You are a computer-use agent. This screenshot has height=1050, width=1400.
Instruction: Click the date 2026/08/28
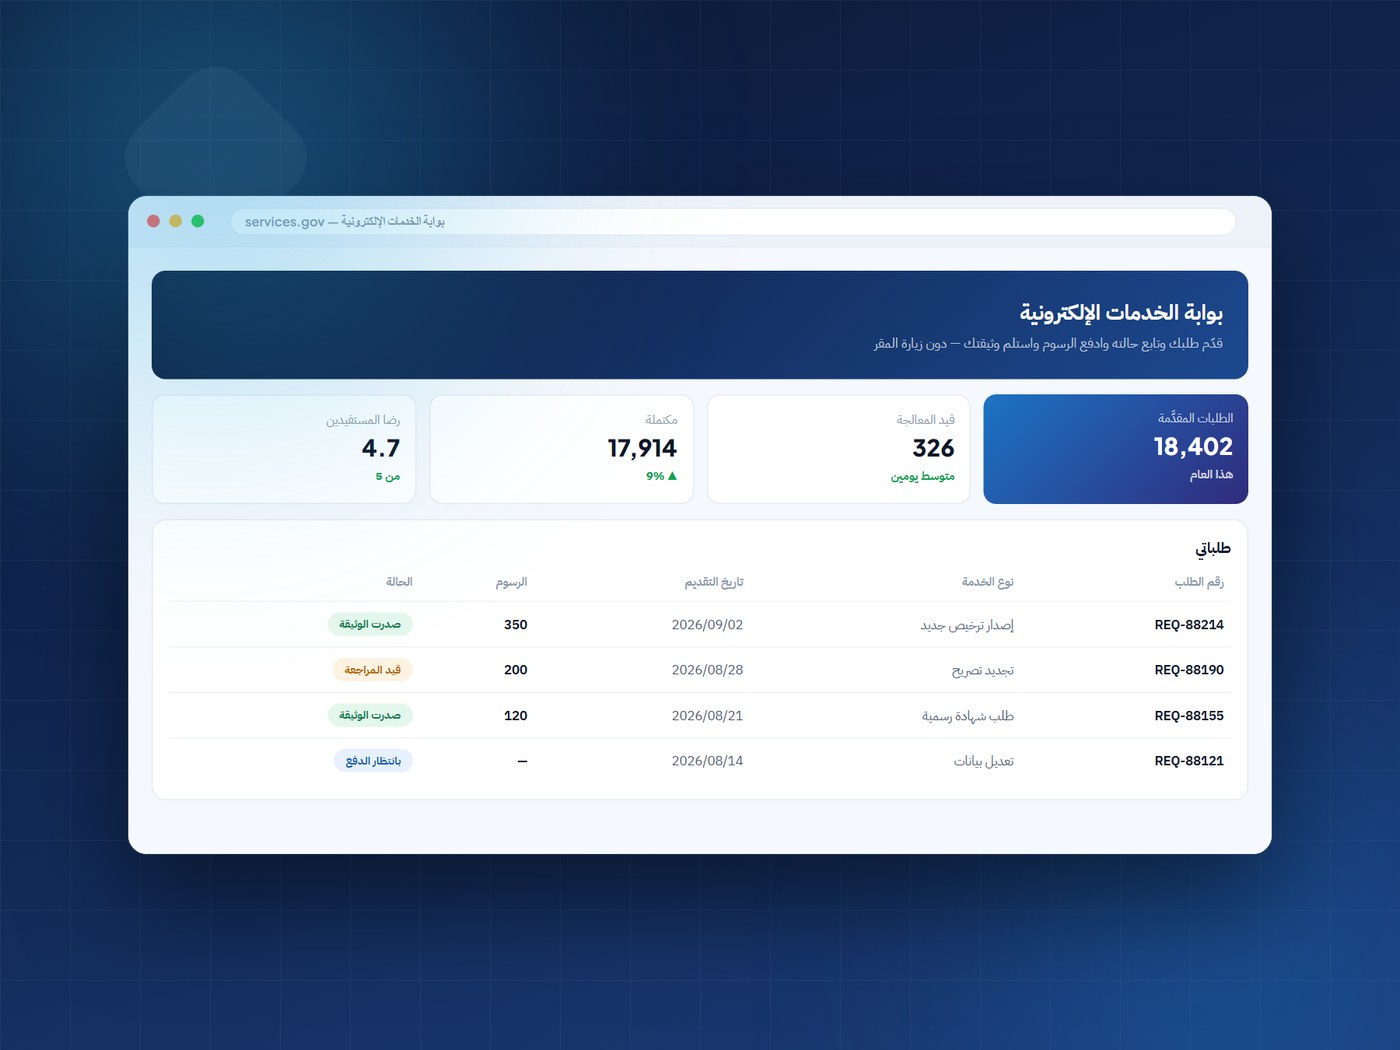click(x=708, y=670)
